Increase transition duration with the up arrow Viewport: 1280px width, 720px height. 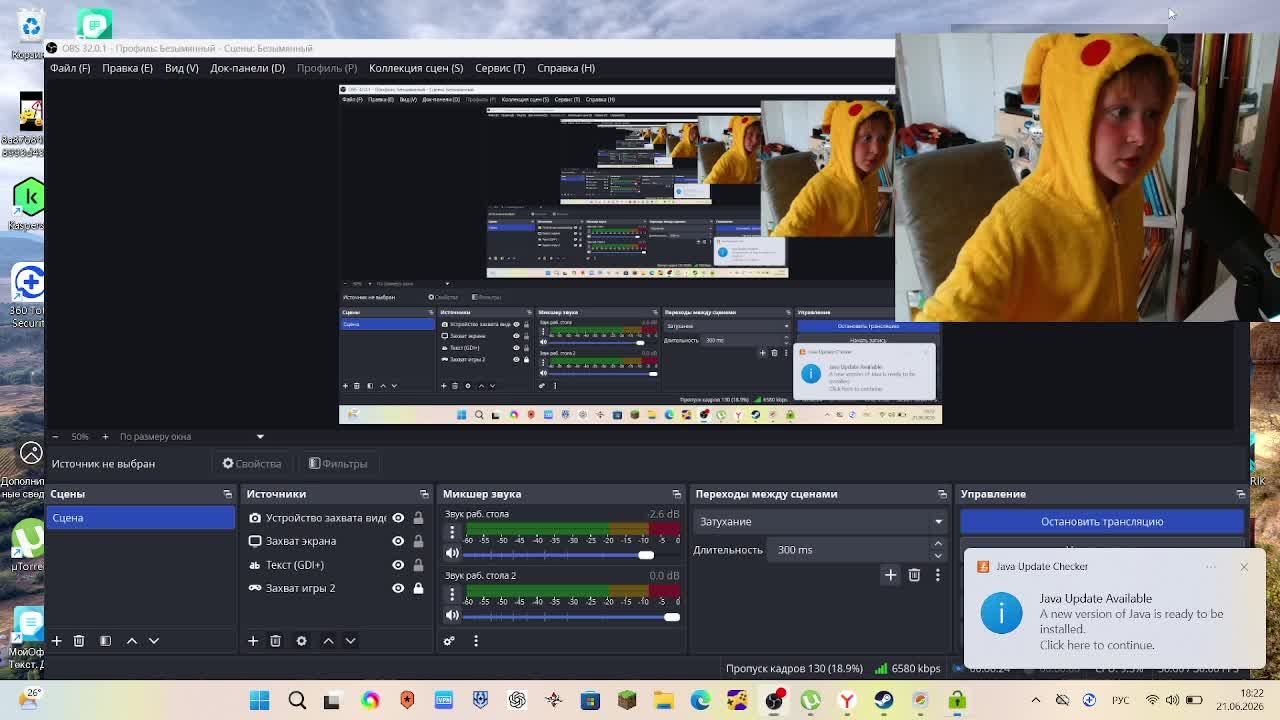(938, 544)
